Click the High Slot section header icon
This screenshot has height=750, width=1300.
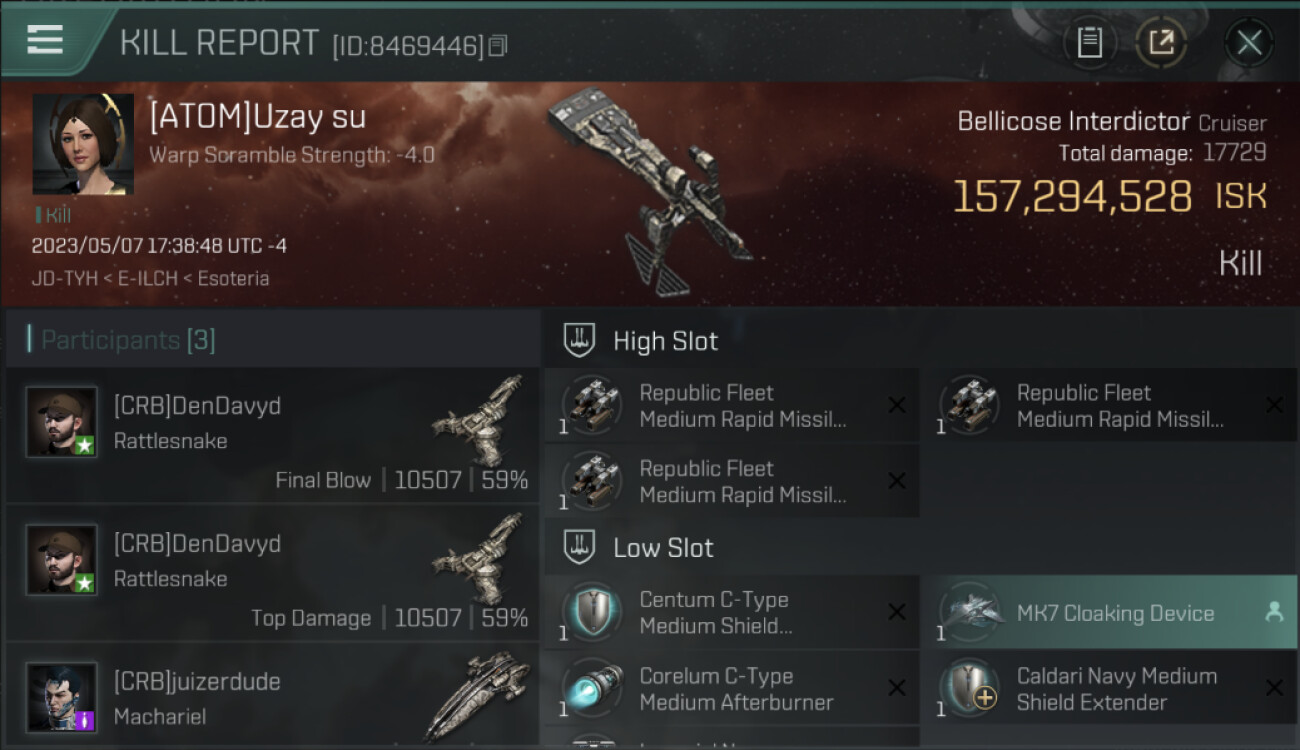click(579, 340)
